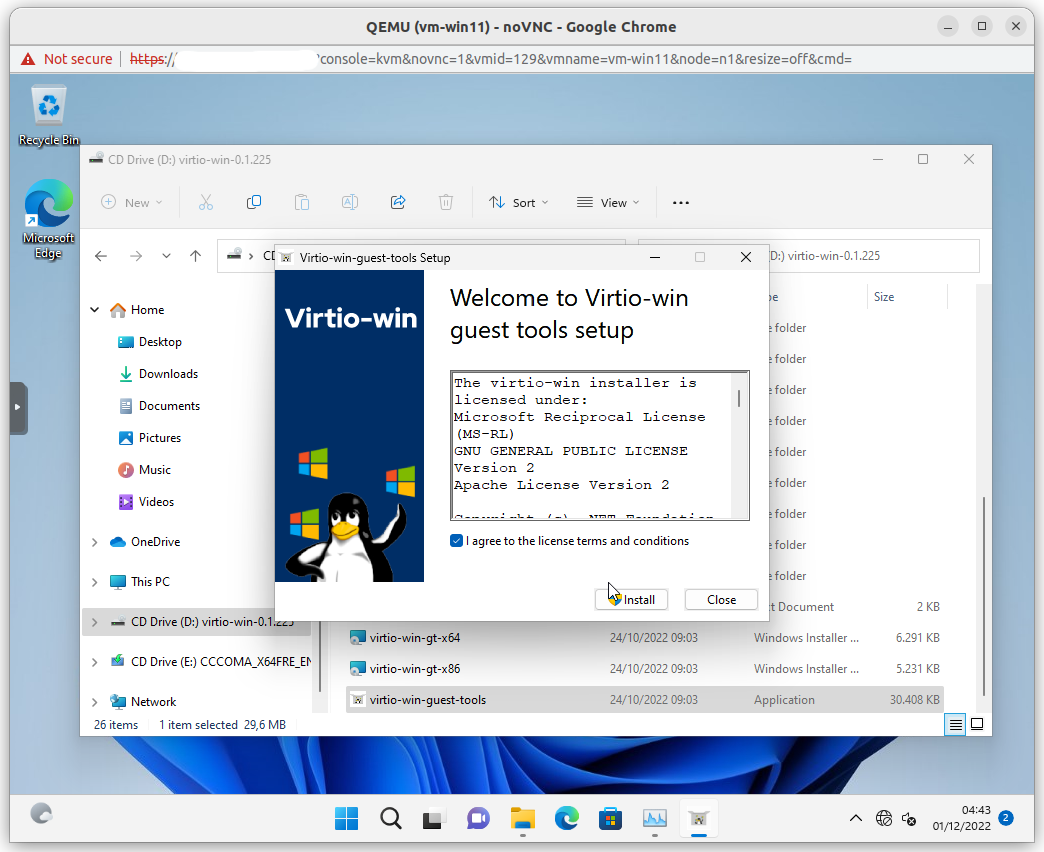The width and height of the screenshot is (1044, 852).
Task: Click the muted volume tray icon
Action: point(909,818)
